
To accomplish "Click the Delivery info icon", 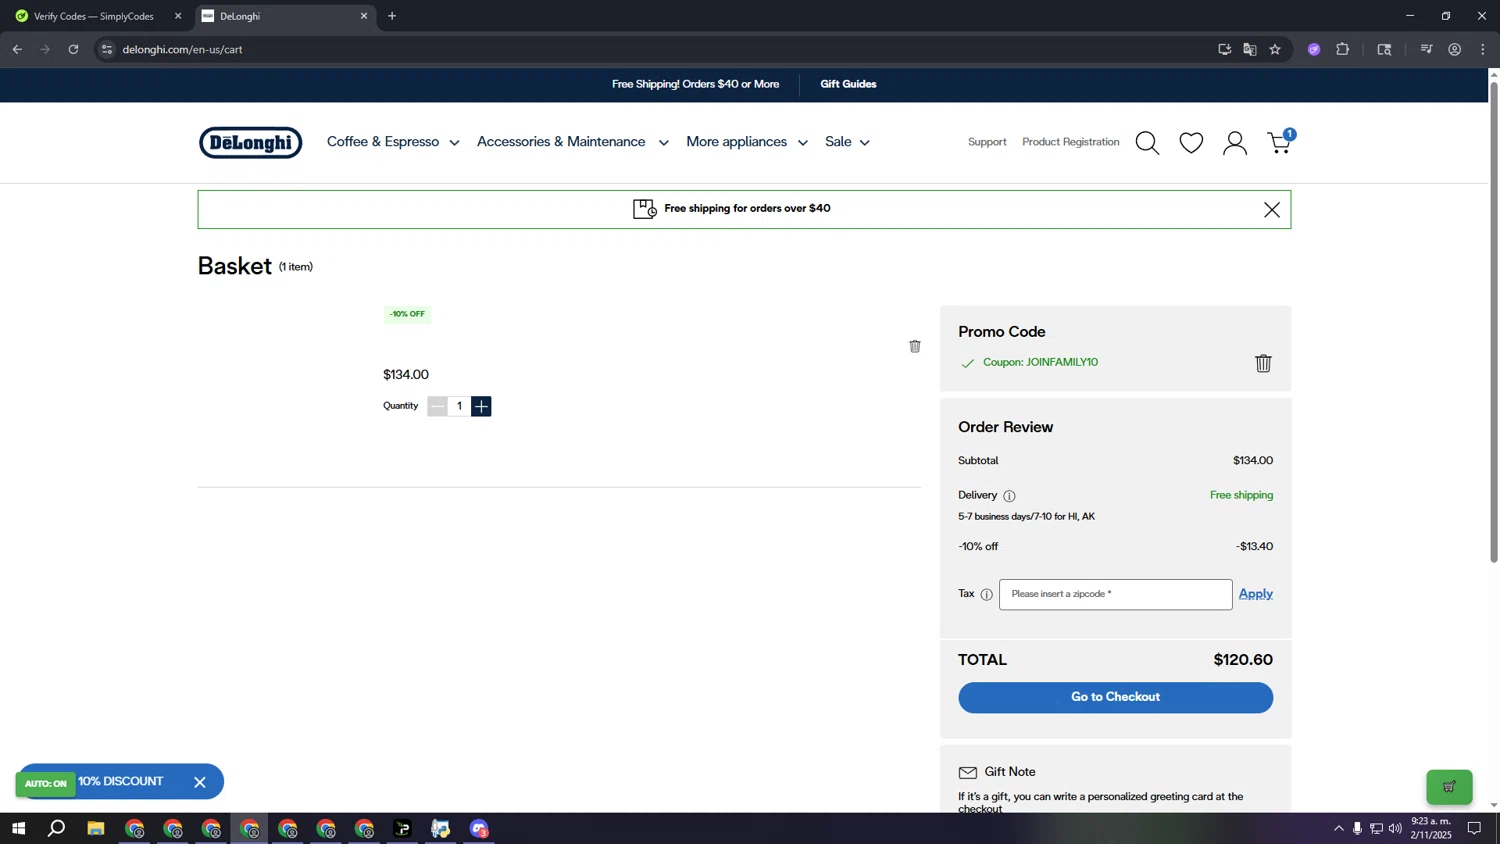I will click(1009, 496).
